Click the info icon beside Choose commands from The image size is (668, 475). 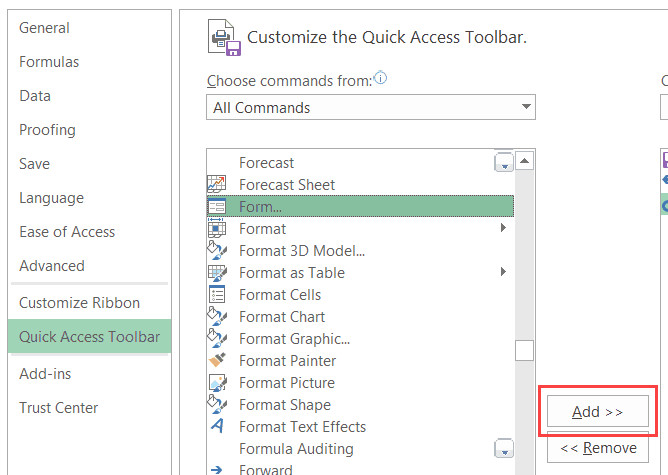[x=380, y=79]
